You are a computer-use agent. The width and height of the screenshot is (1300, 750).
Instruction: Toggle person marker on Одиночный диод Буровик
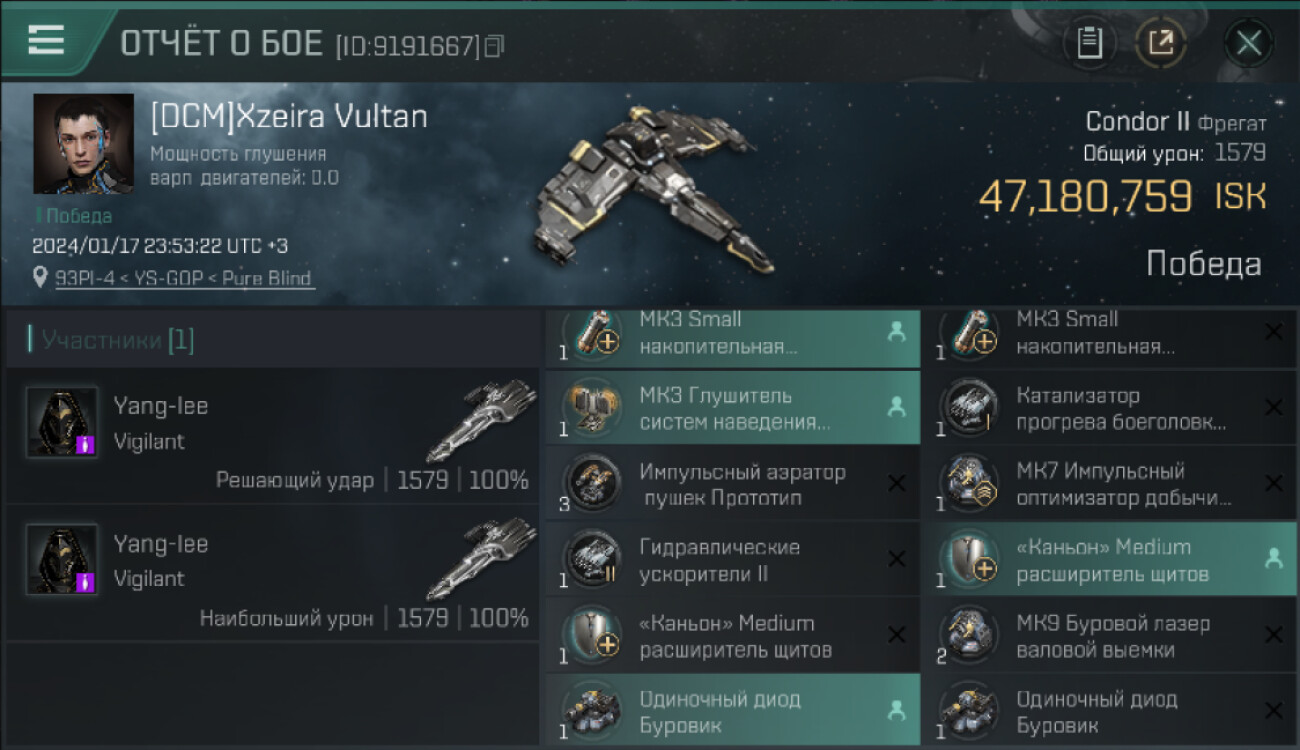coord(896,710)
